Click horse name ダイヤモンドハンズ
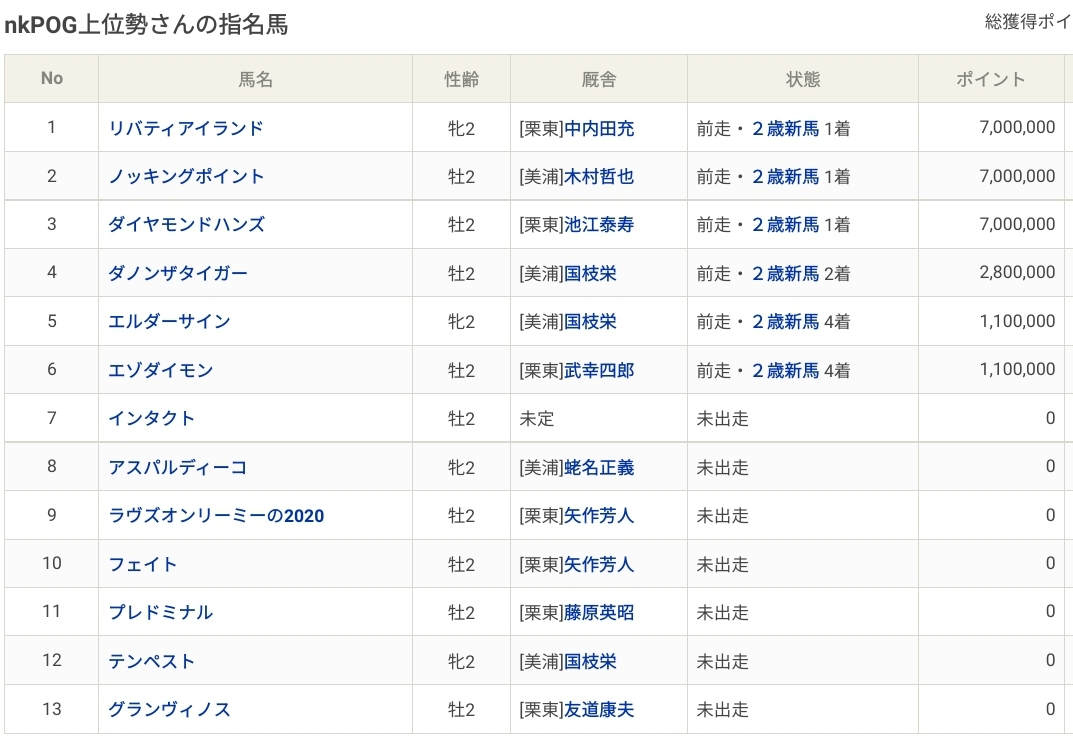 click(x=187, y=224)
